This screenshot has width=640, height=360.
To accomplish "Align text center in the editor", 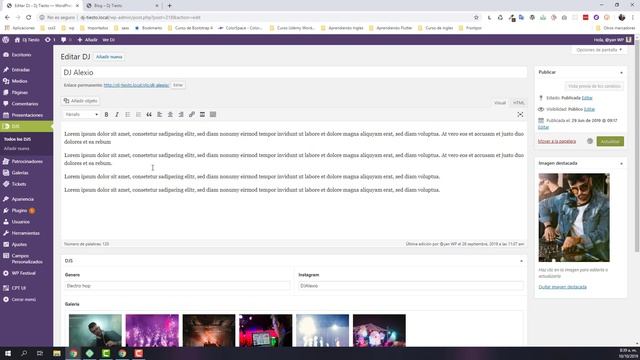I will pyautogui.click(x=170, y=115).
